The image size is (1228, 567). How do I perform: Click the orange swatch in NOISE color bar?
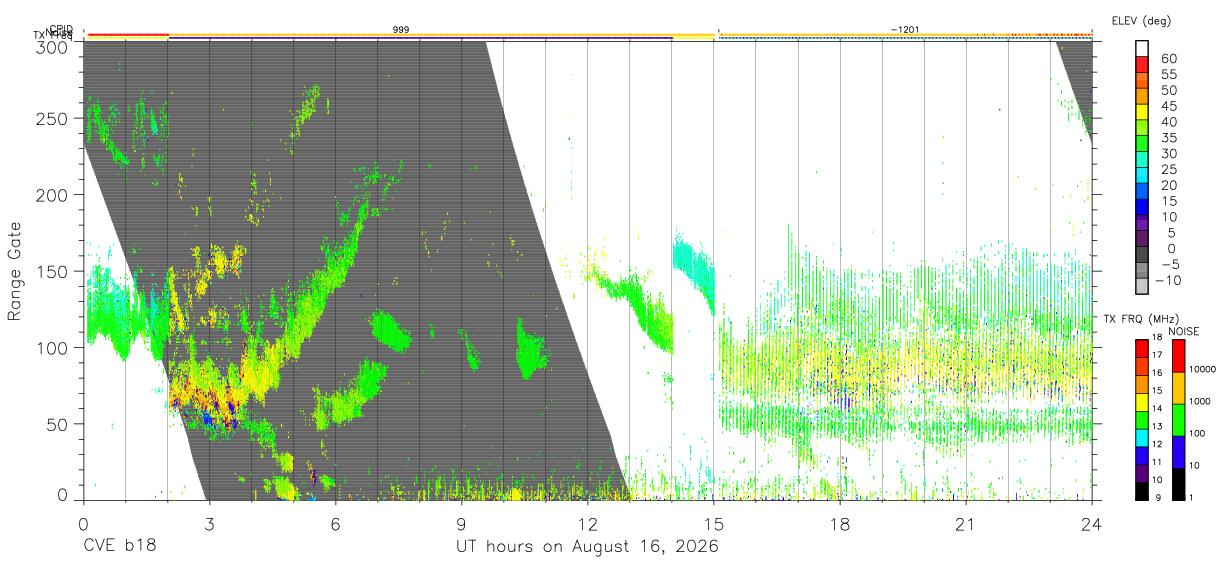click(1178, 388)
